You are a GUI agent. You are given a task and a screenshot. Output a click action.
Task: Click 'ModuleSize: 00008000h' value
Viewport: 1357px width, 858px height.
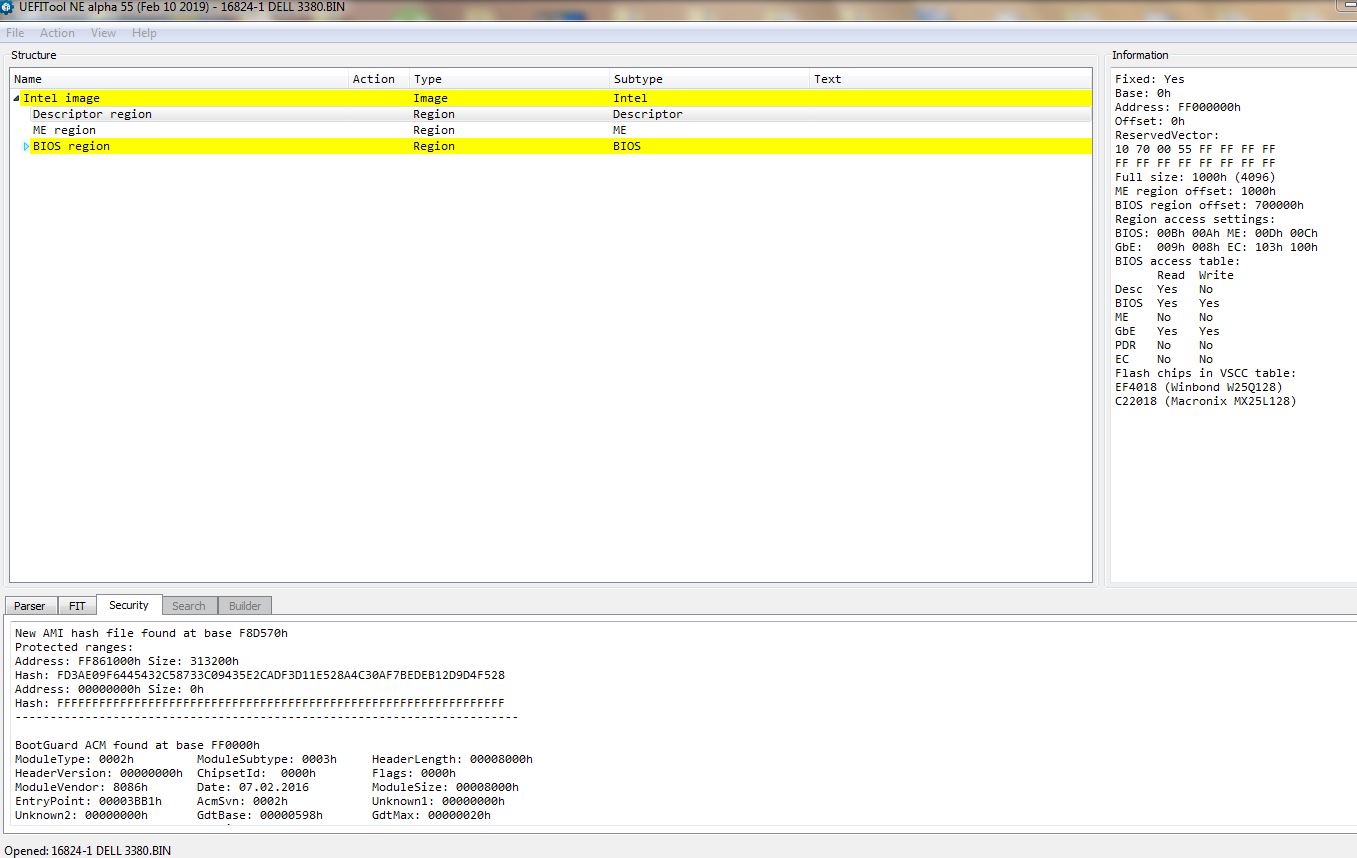445,787
